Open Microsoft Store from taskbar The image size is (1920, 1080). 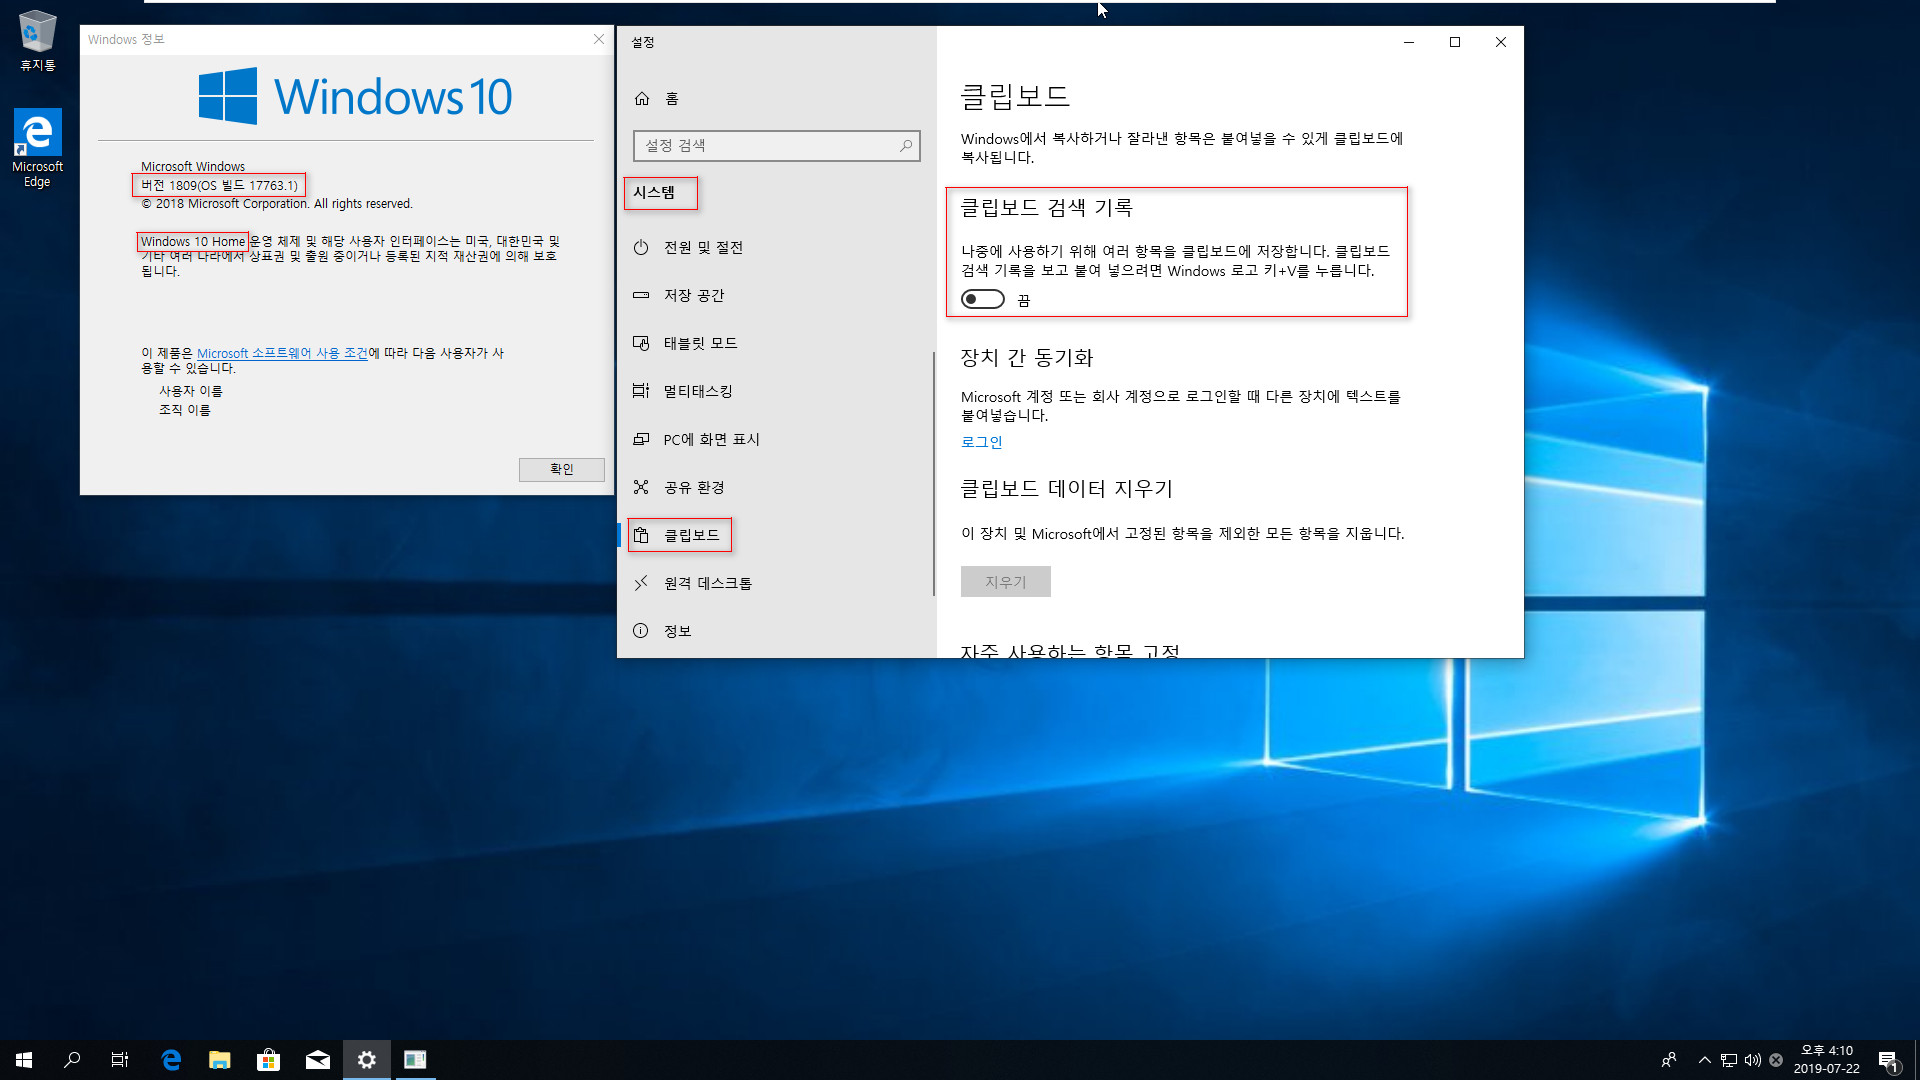pos(268,1060)
